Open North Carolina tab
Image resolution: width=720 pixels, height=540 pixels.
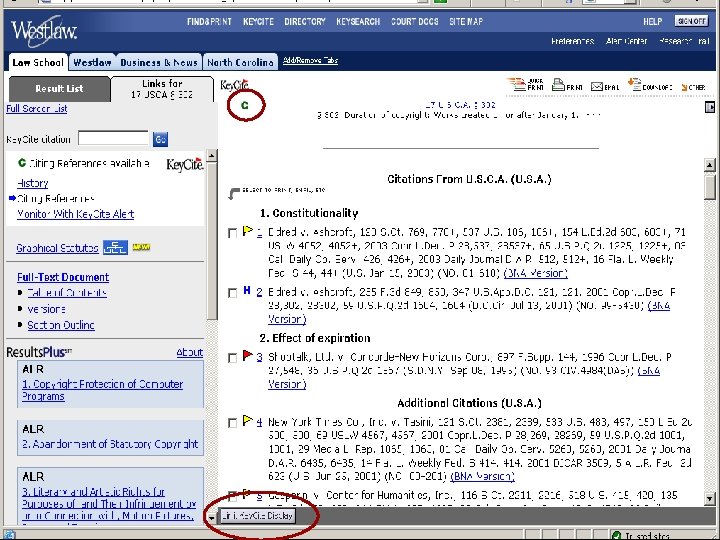[x=240, y=62]
